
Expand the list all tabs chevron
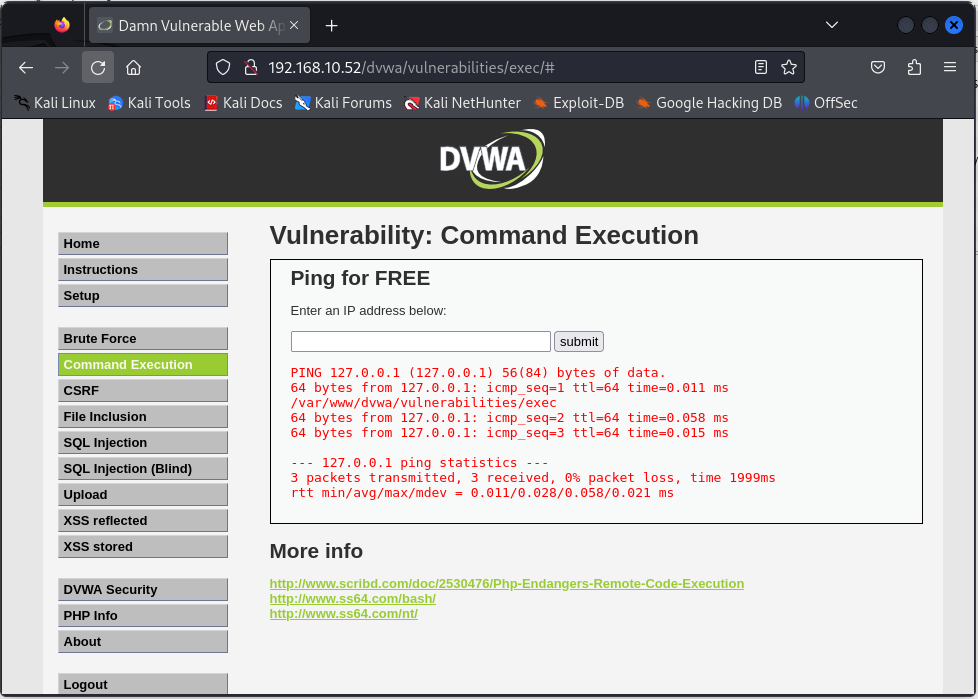831,25
